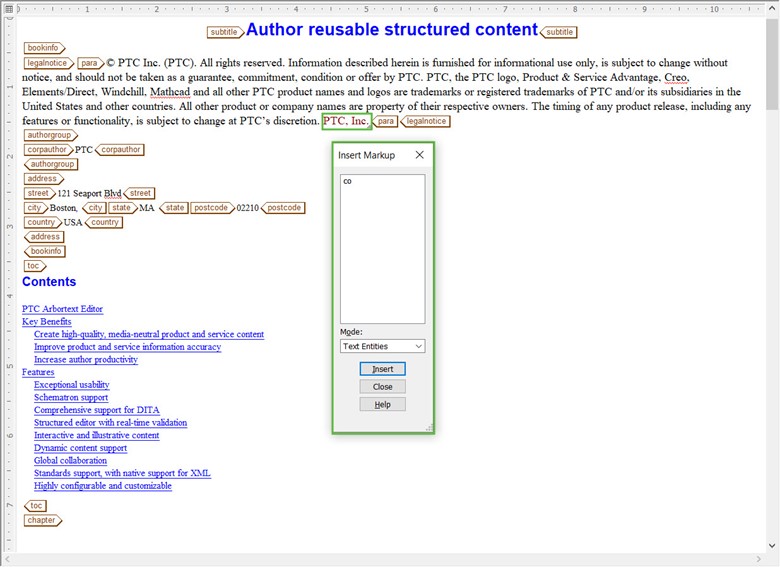The height and width of the screenshot is (567, 780).
Task: Click the Close button in Insert Markup dialog
Action: point(382,387)
